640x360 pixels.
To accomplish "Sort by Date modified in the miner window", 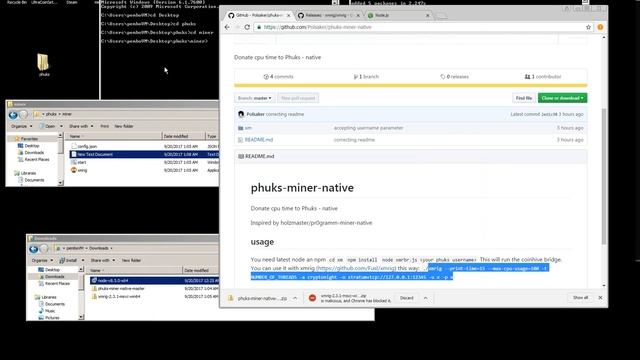I will point(183,136).
